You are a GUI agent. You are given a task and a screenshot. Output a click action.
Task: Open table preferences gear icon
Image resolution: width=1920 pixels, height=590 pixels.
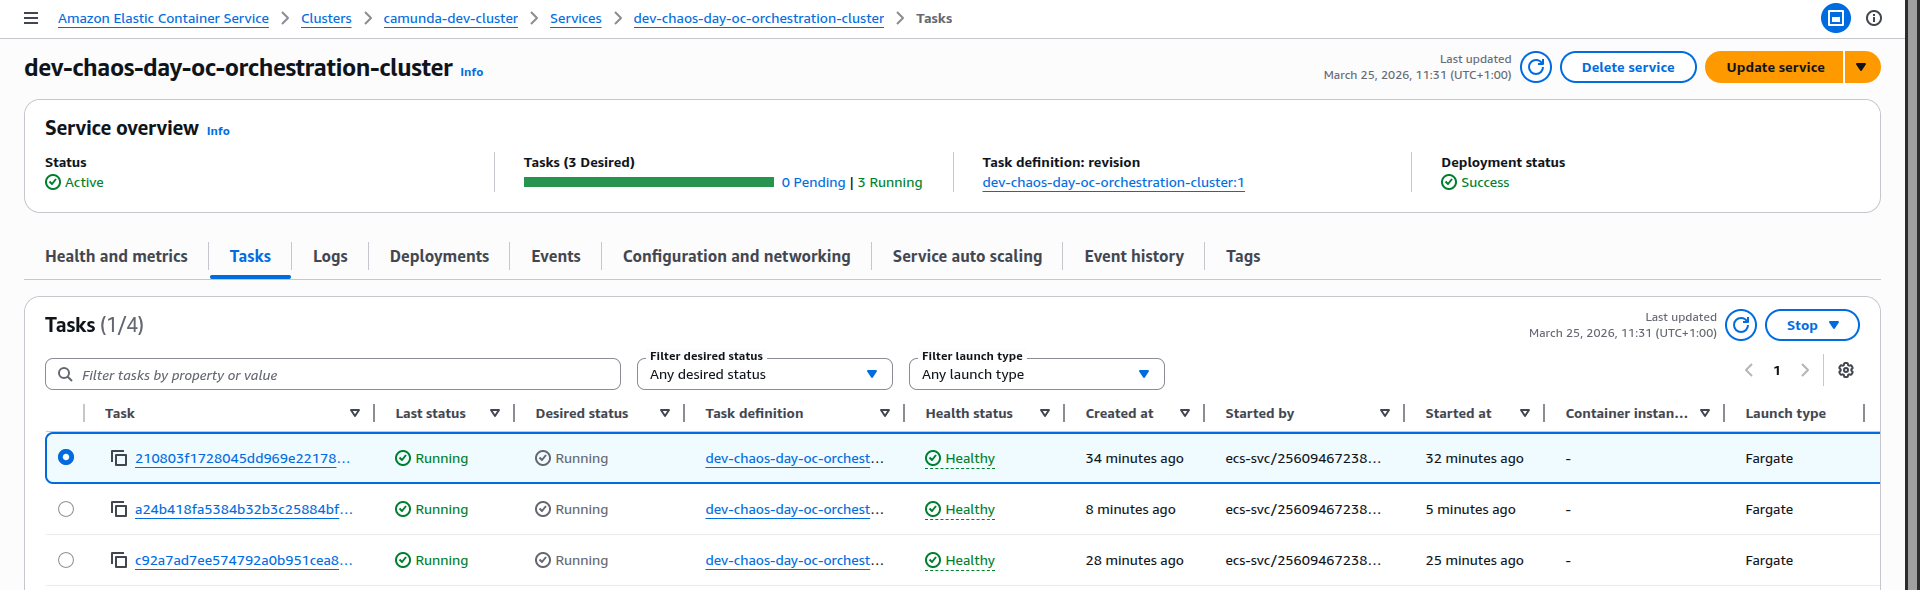pos(1845,370)
